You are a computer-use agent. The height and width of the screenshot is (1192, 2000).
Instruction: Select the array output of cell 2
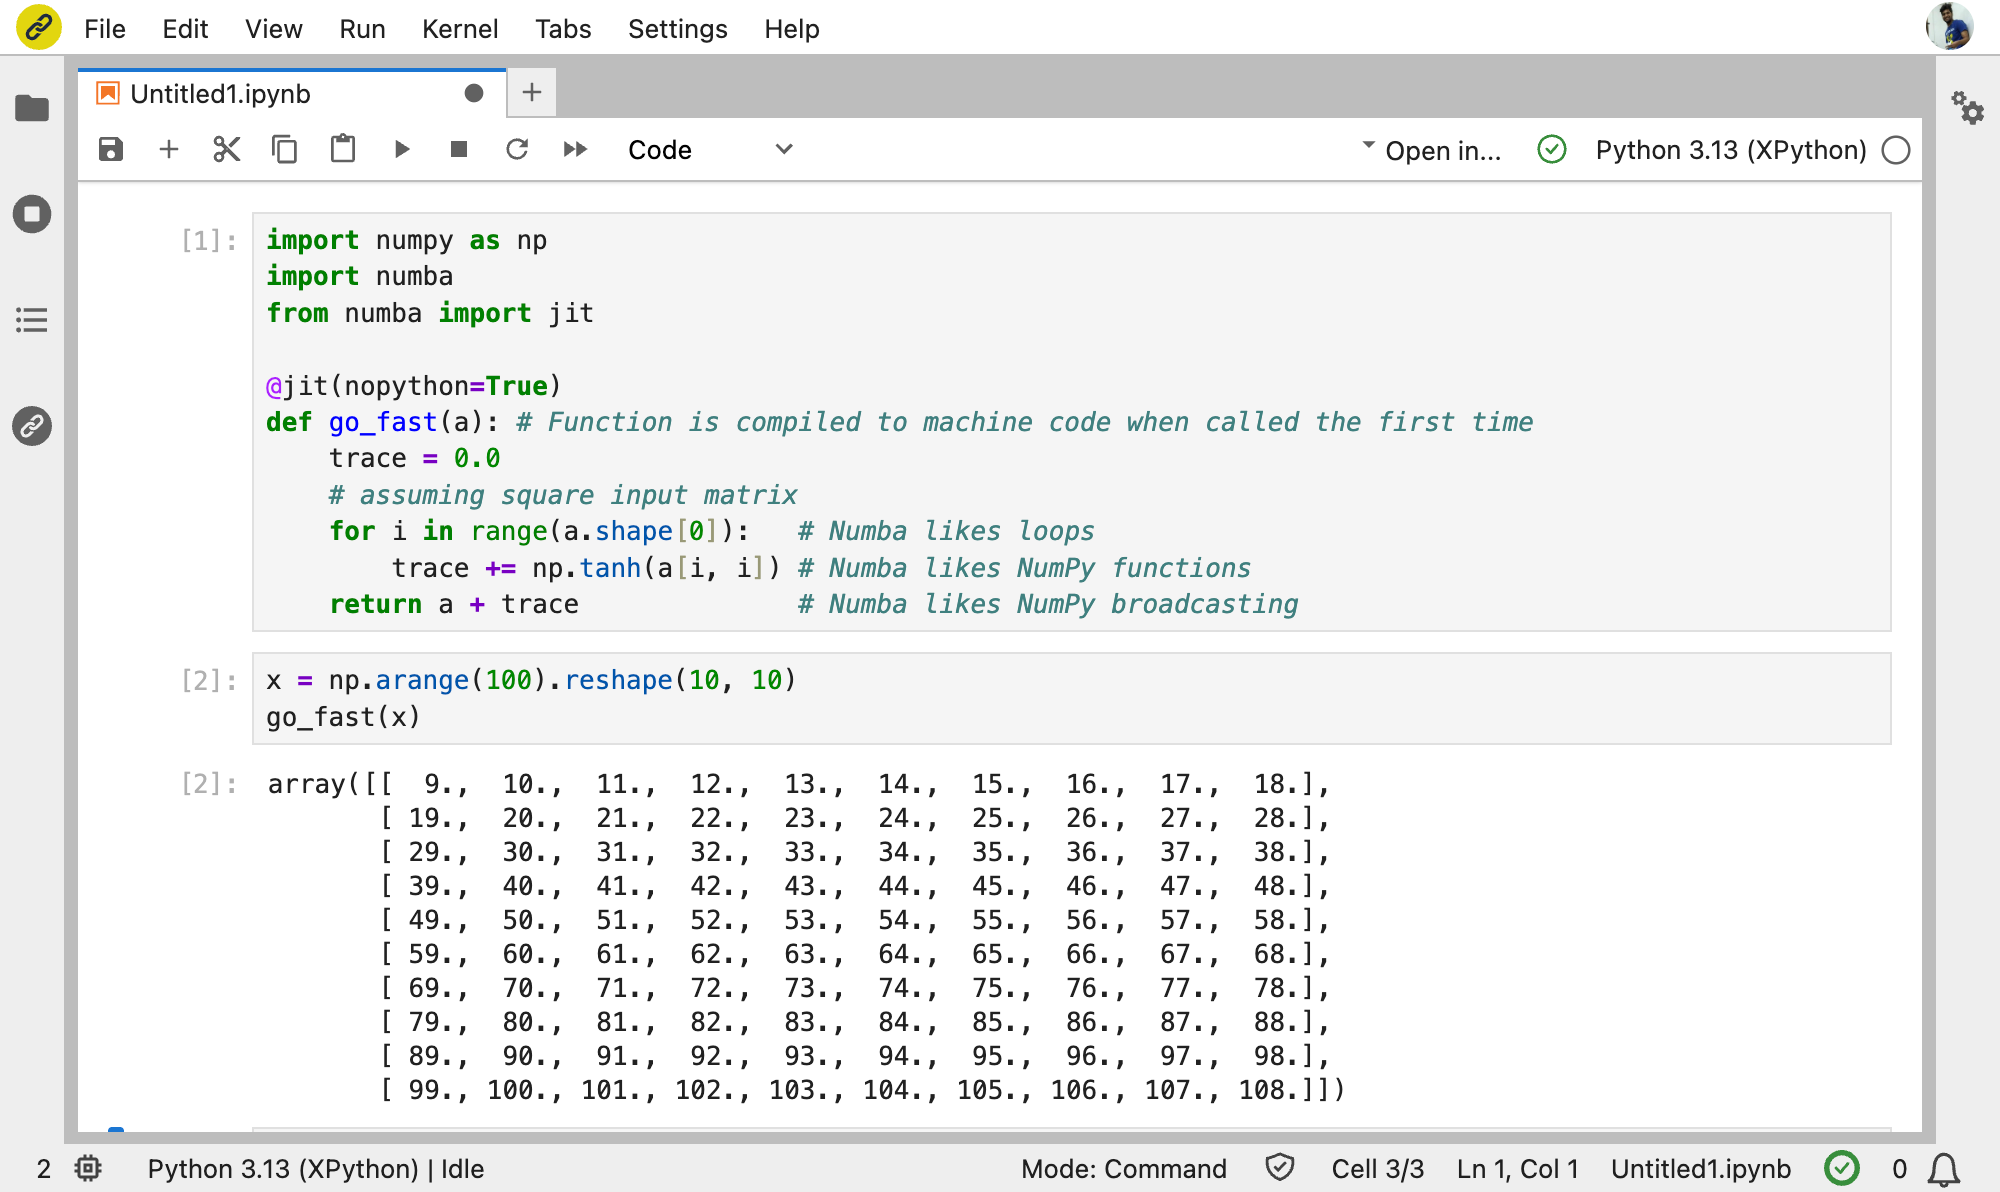[x=806, y=937]
